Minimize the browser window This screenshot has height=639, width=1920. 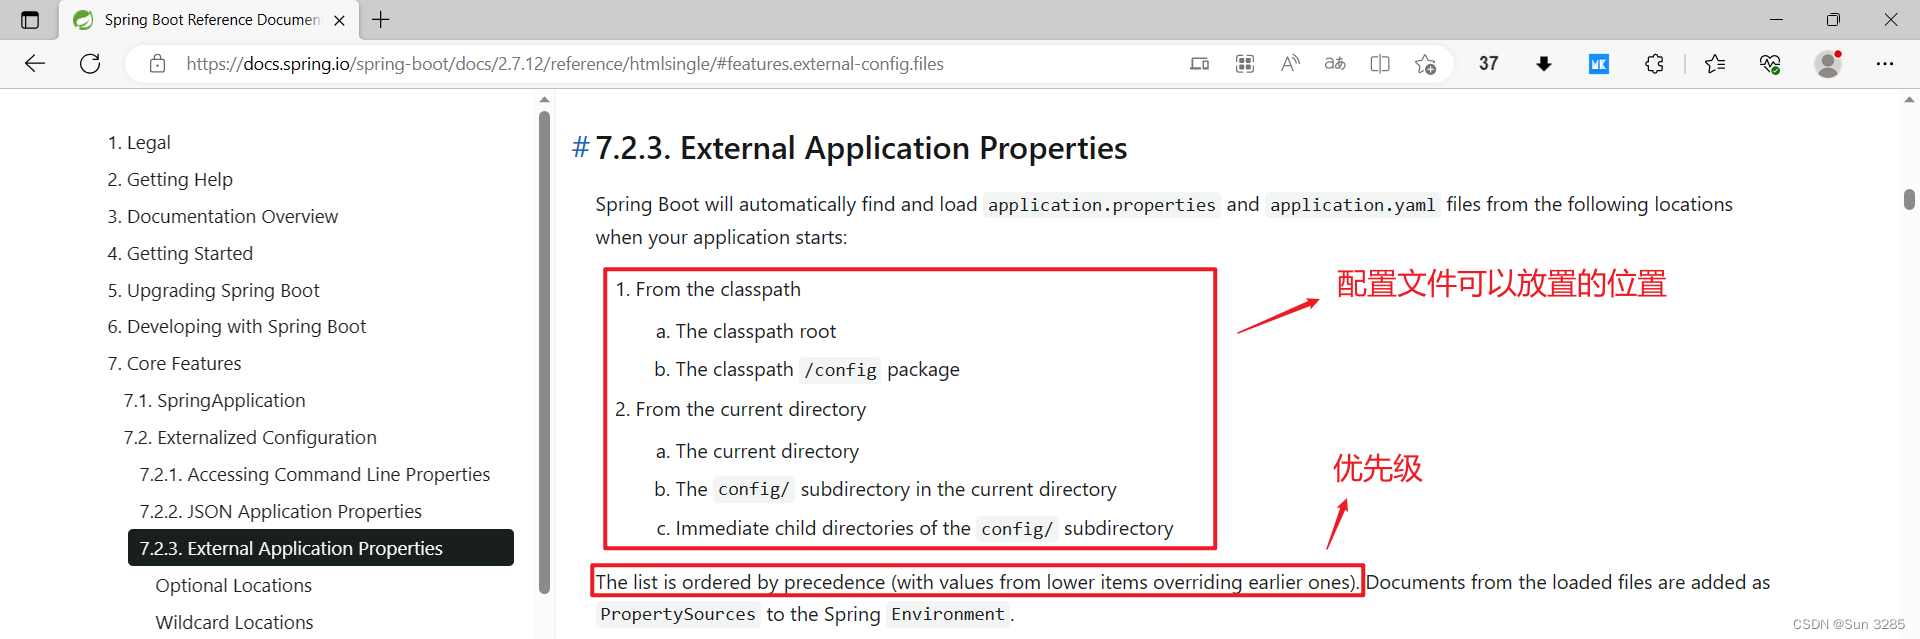point(1776,19)
